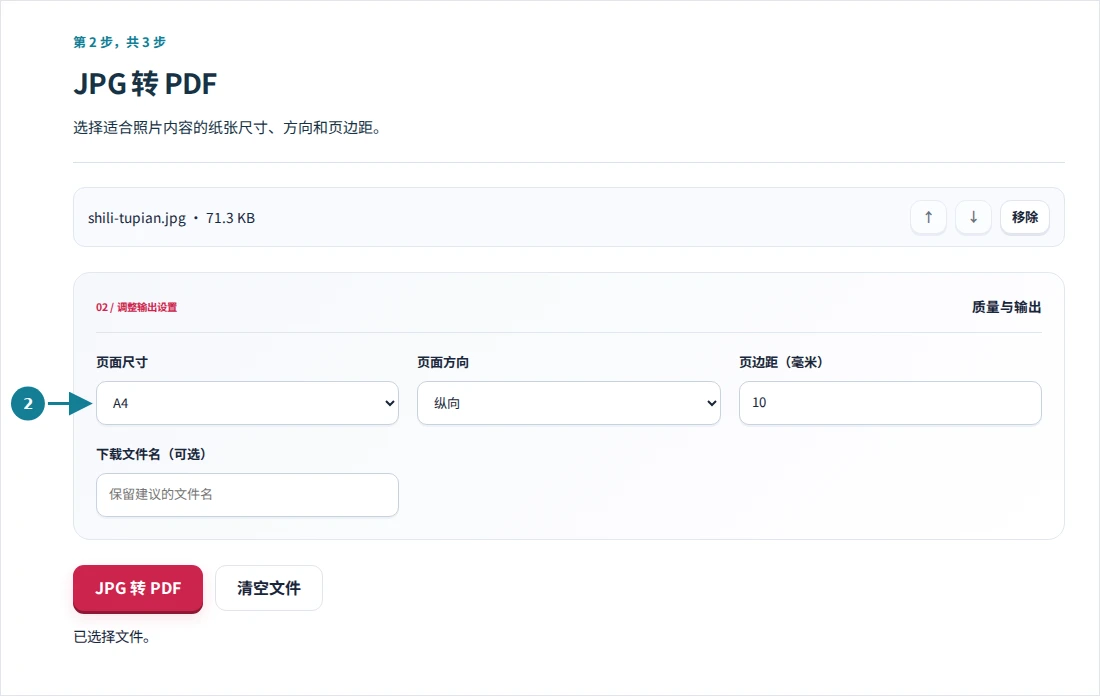Image resolution: width=1100 pixels, height=696 pixels.
Task: Select the 质量与输出 label
Action: pyautogui.click(x=1006, y=307)
